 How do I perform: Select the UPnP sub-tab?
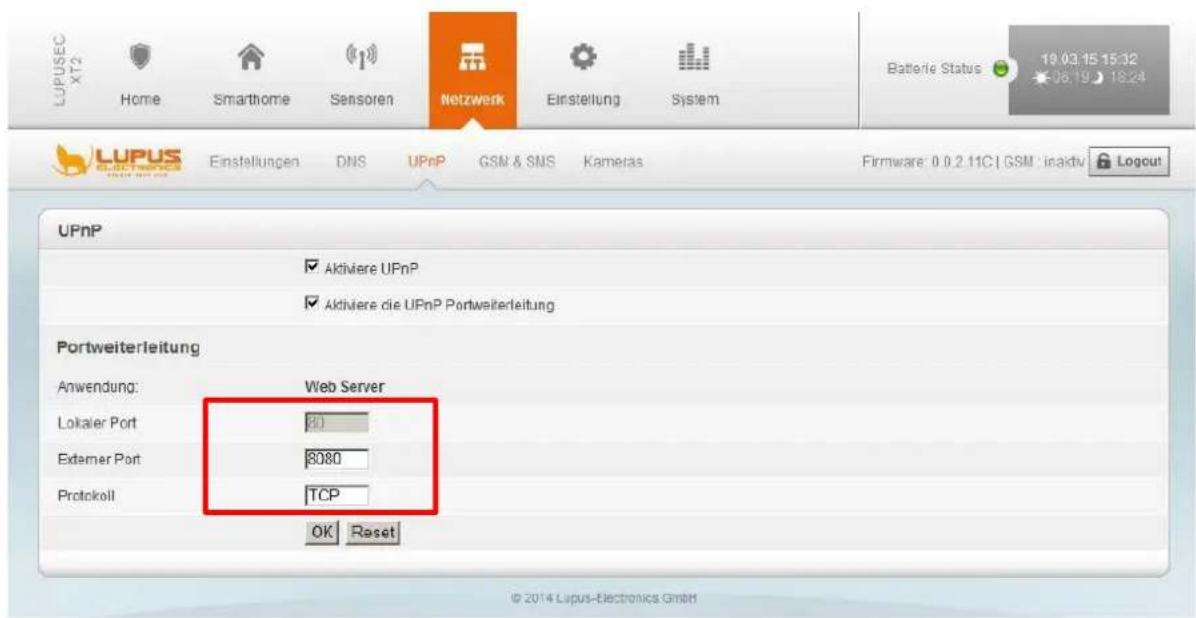pyautogui.click(x=427, y=163)
